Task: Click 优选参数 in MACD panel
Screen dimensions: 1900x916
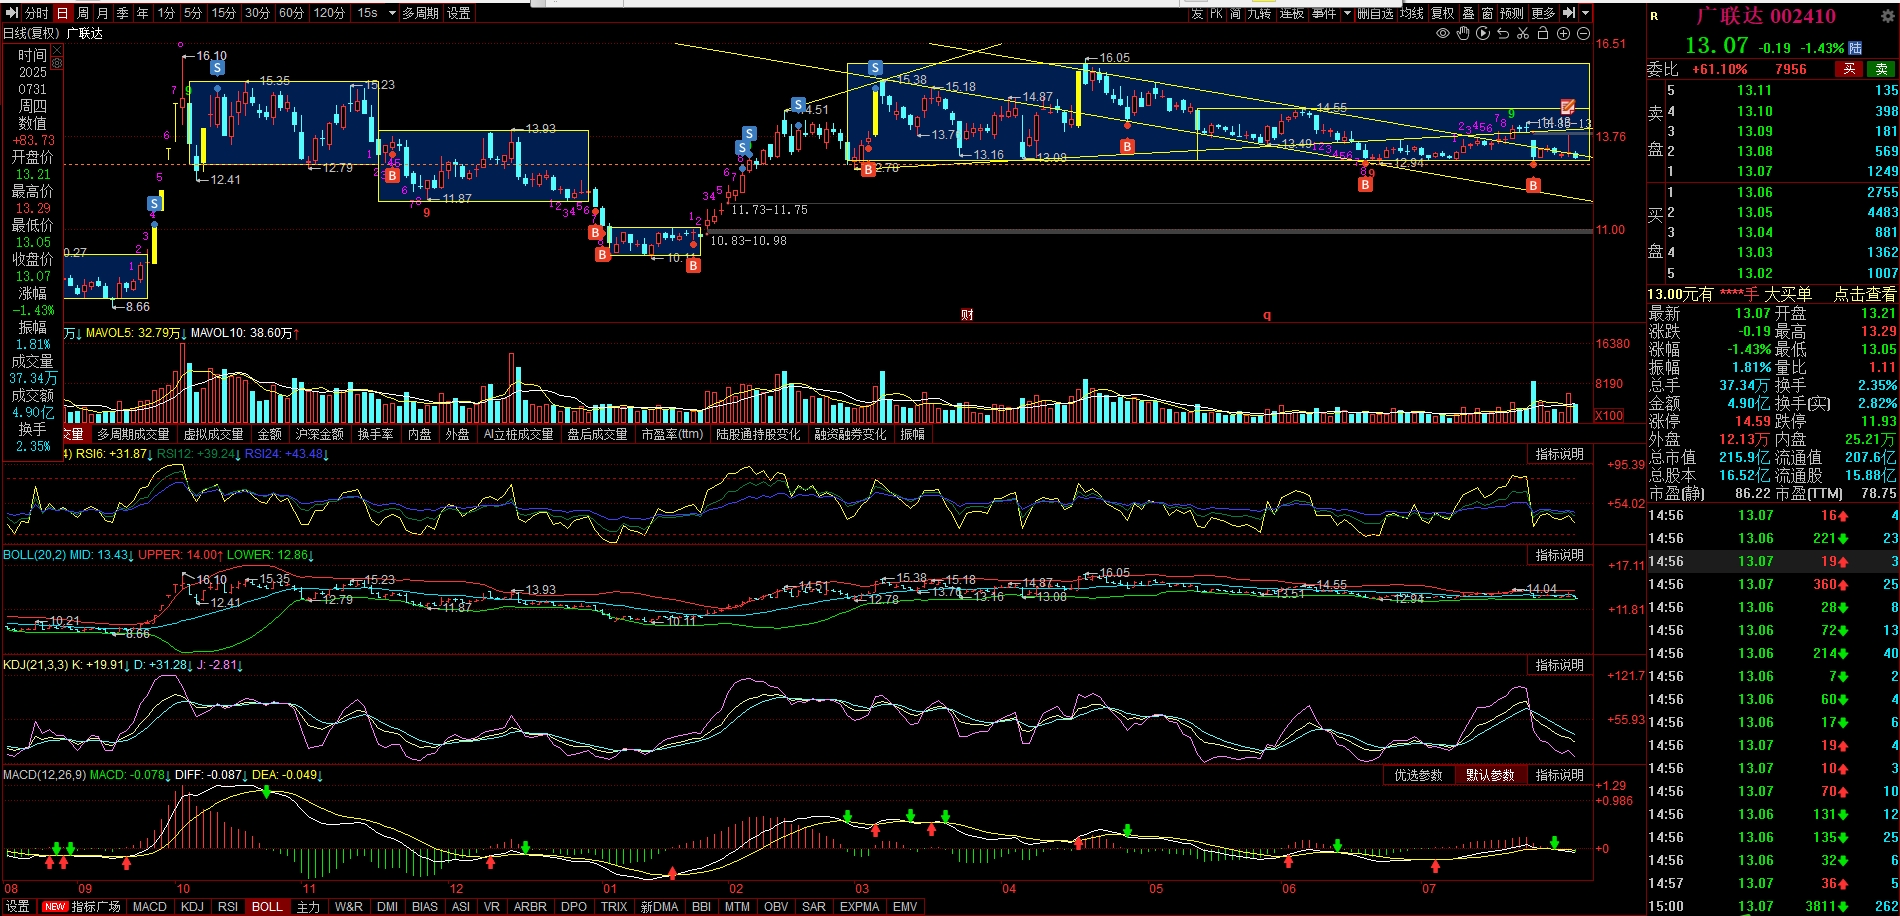Action: 1419,775
